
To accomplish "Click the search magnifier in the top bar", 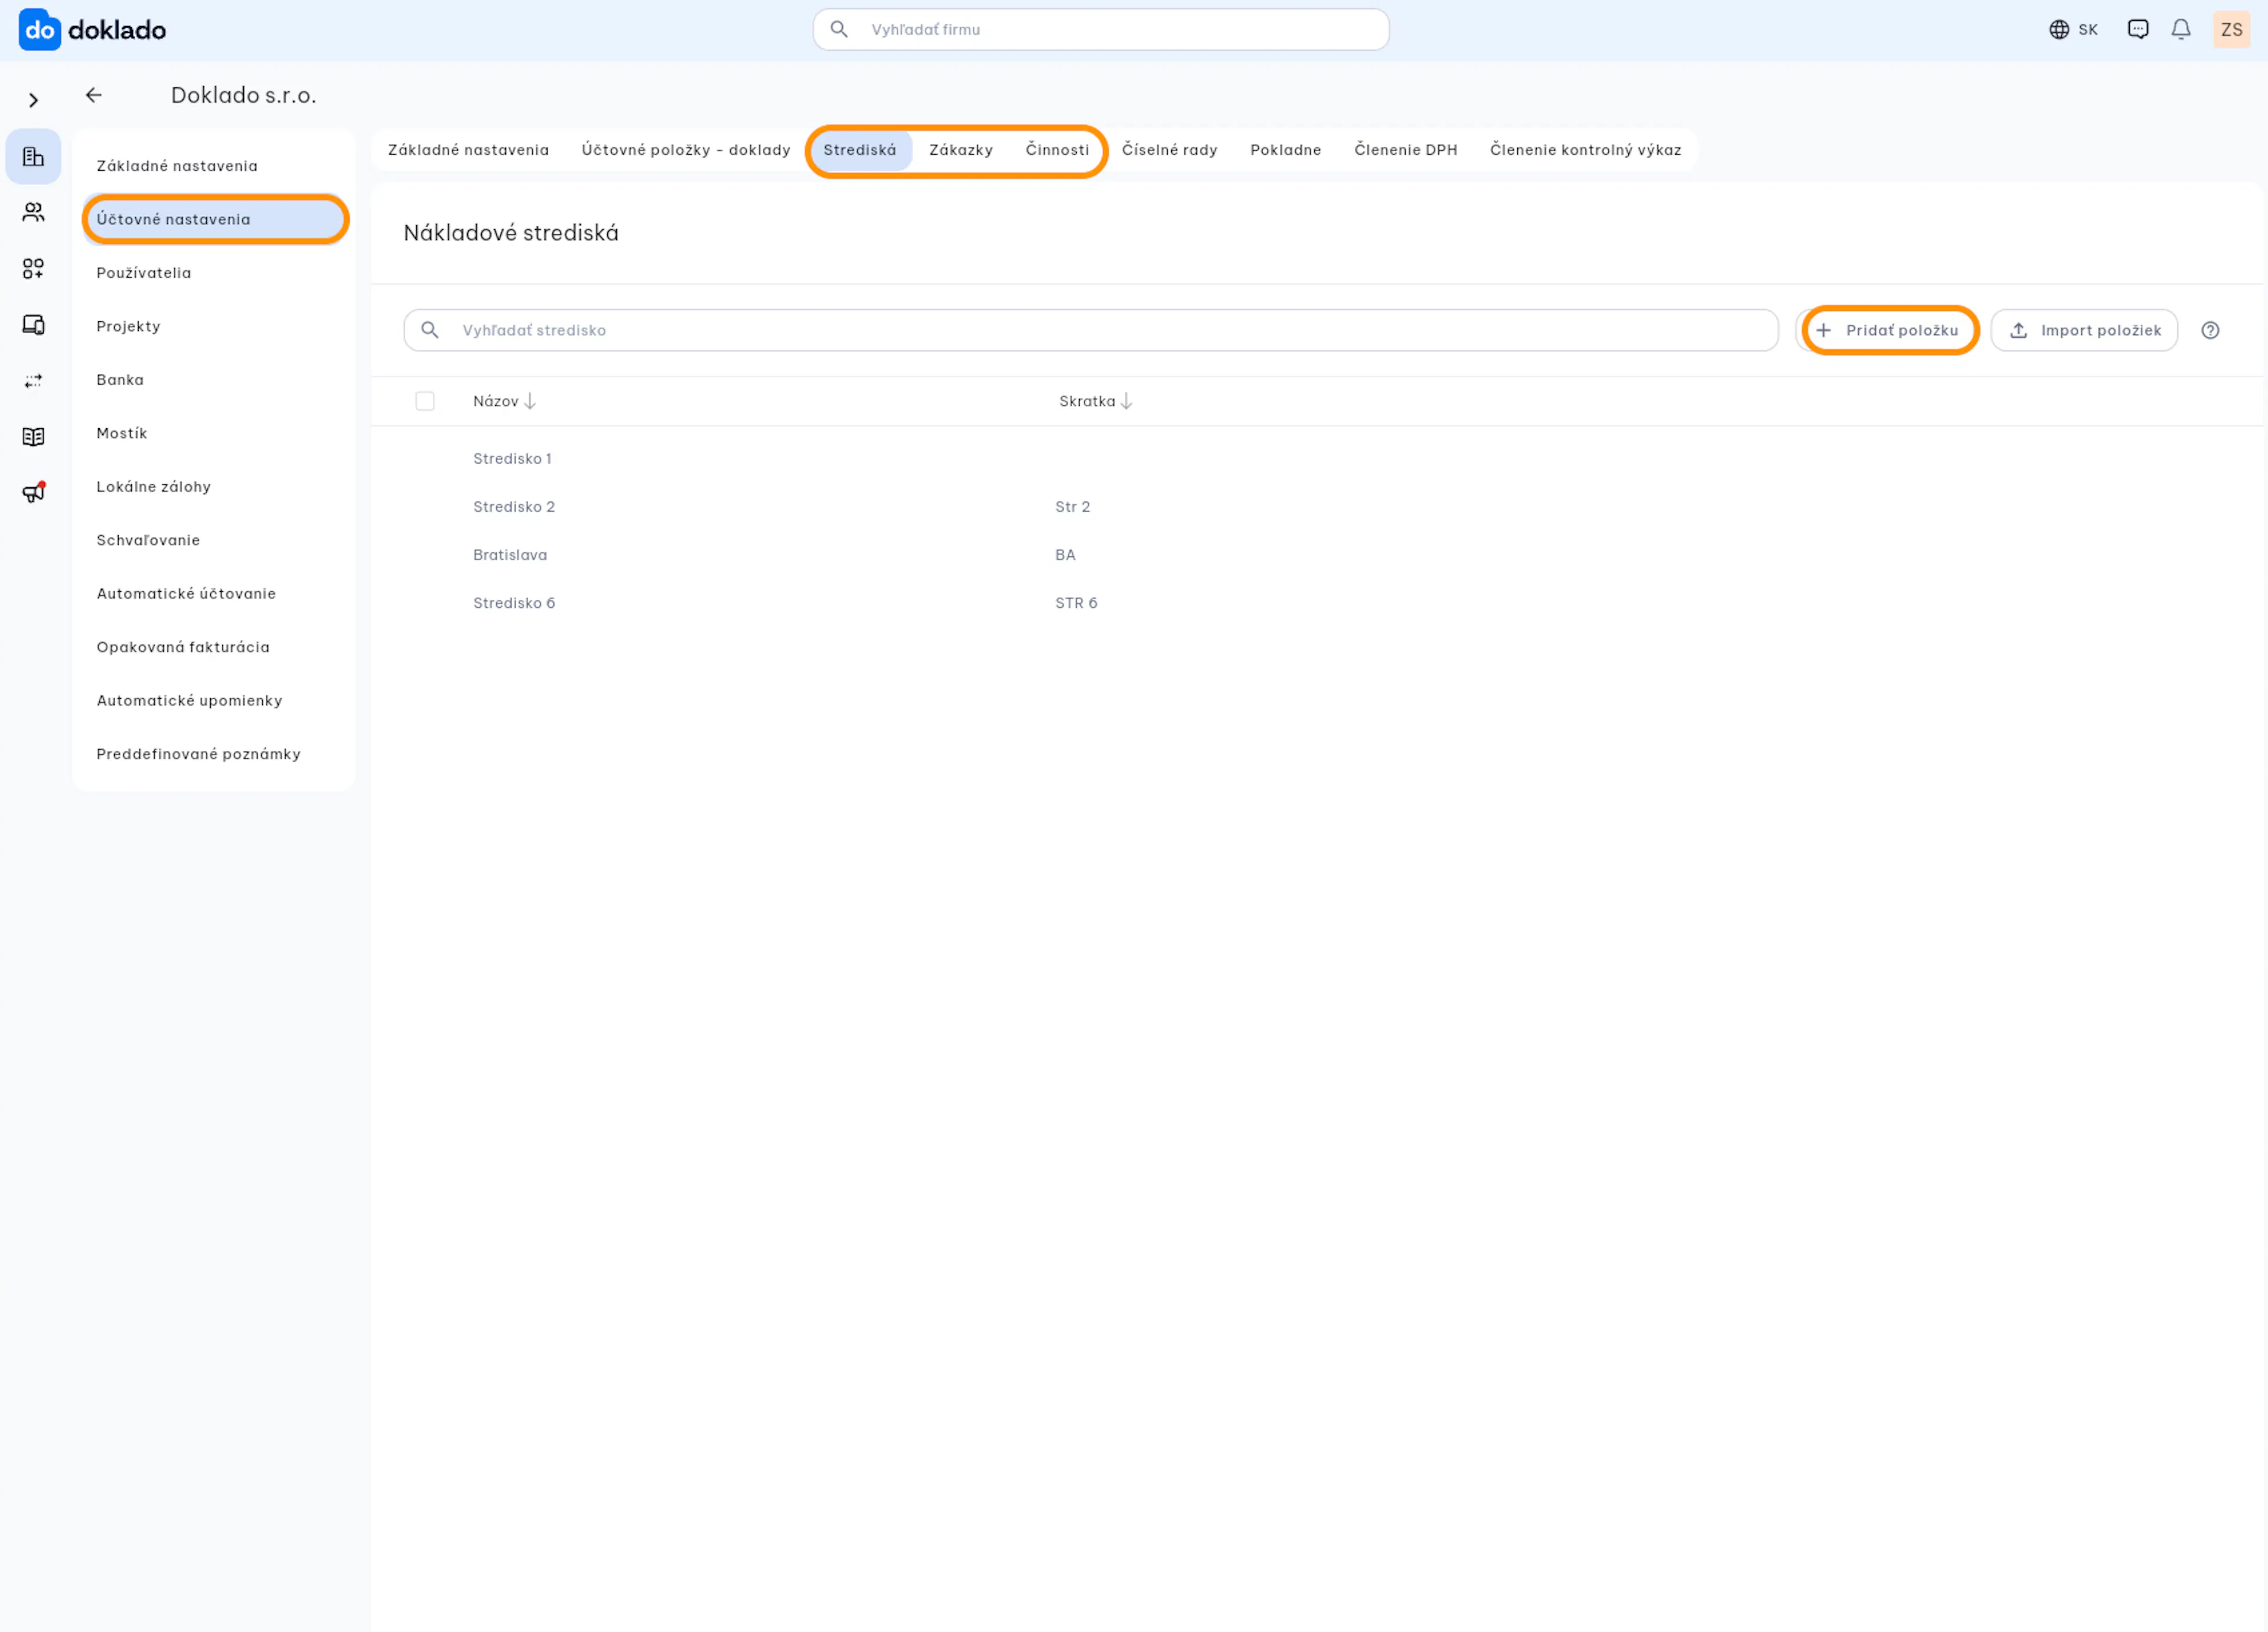I will tap(839, 30).
